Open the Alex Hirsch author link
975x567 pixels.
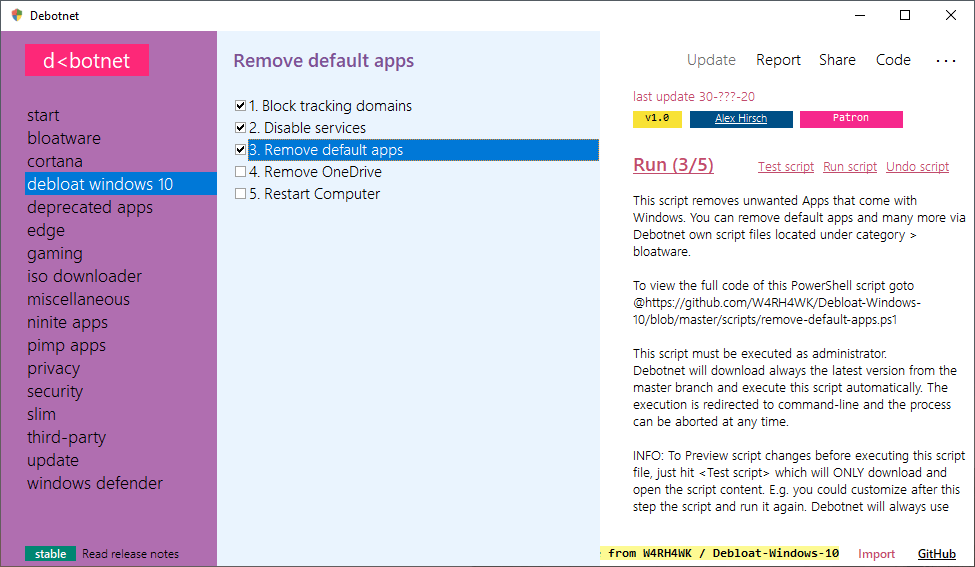pos(741,119)
